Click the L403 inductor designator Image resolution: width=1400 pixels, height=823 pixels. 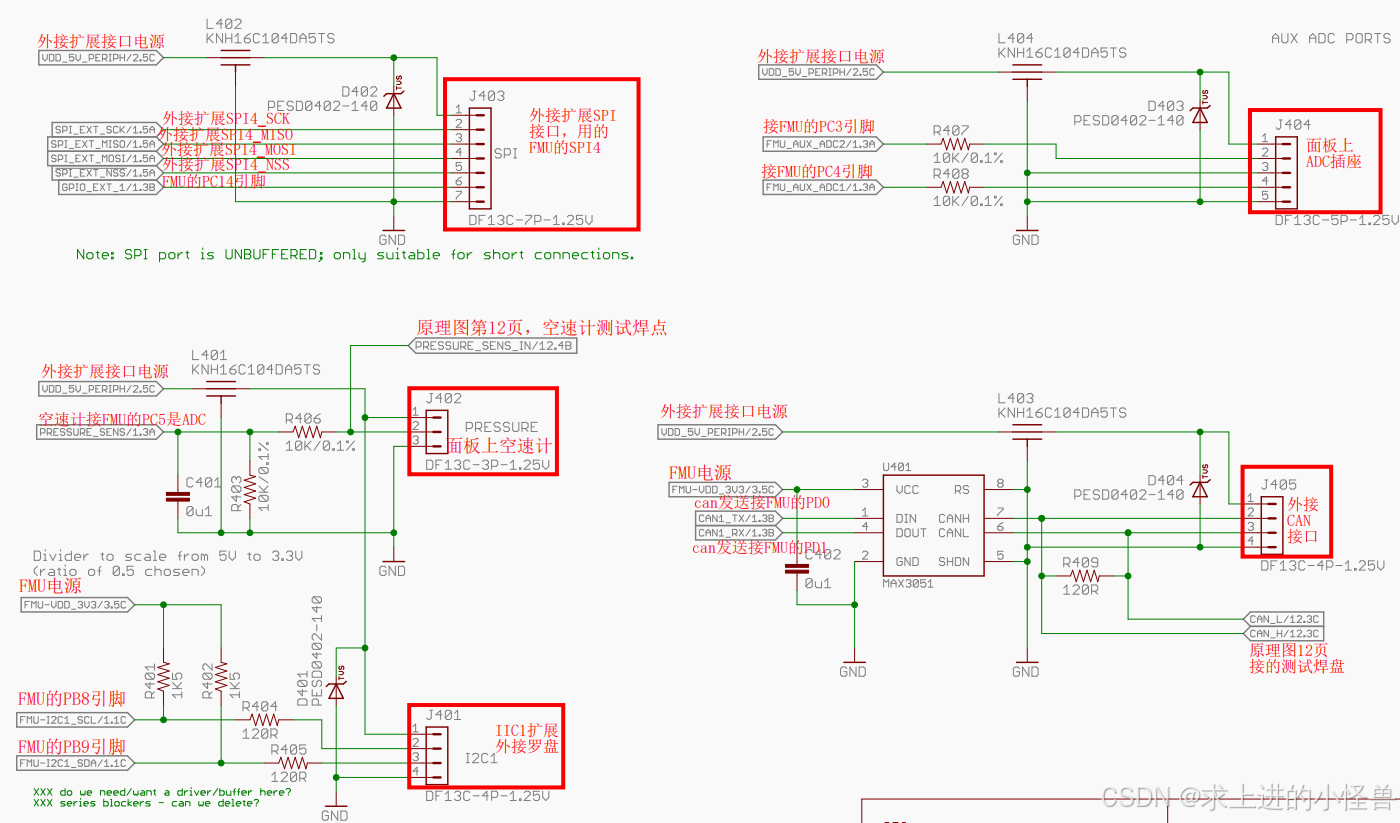[1015, 398]
